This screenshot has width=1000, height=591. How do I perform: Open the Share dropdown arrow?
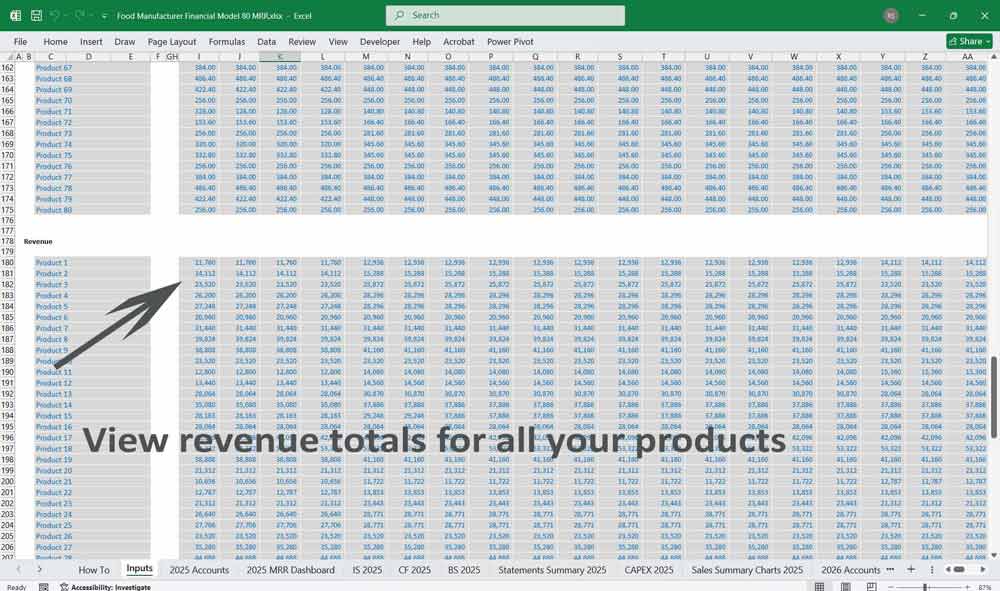click(x=988, y=41)
